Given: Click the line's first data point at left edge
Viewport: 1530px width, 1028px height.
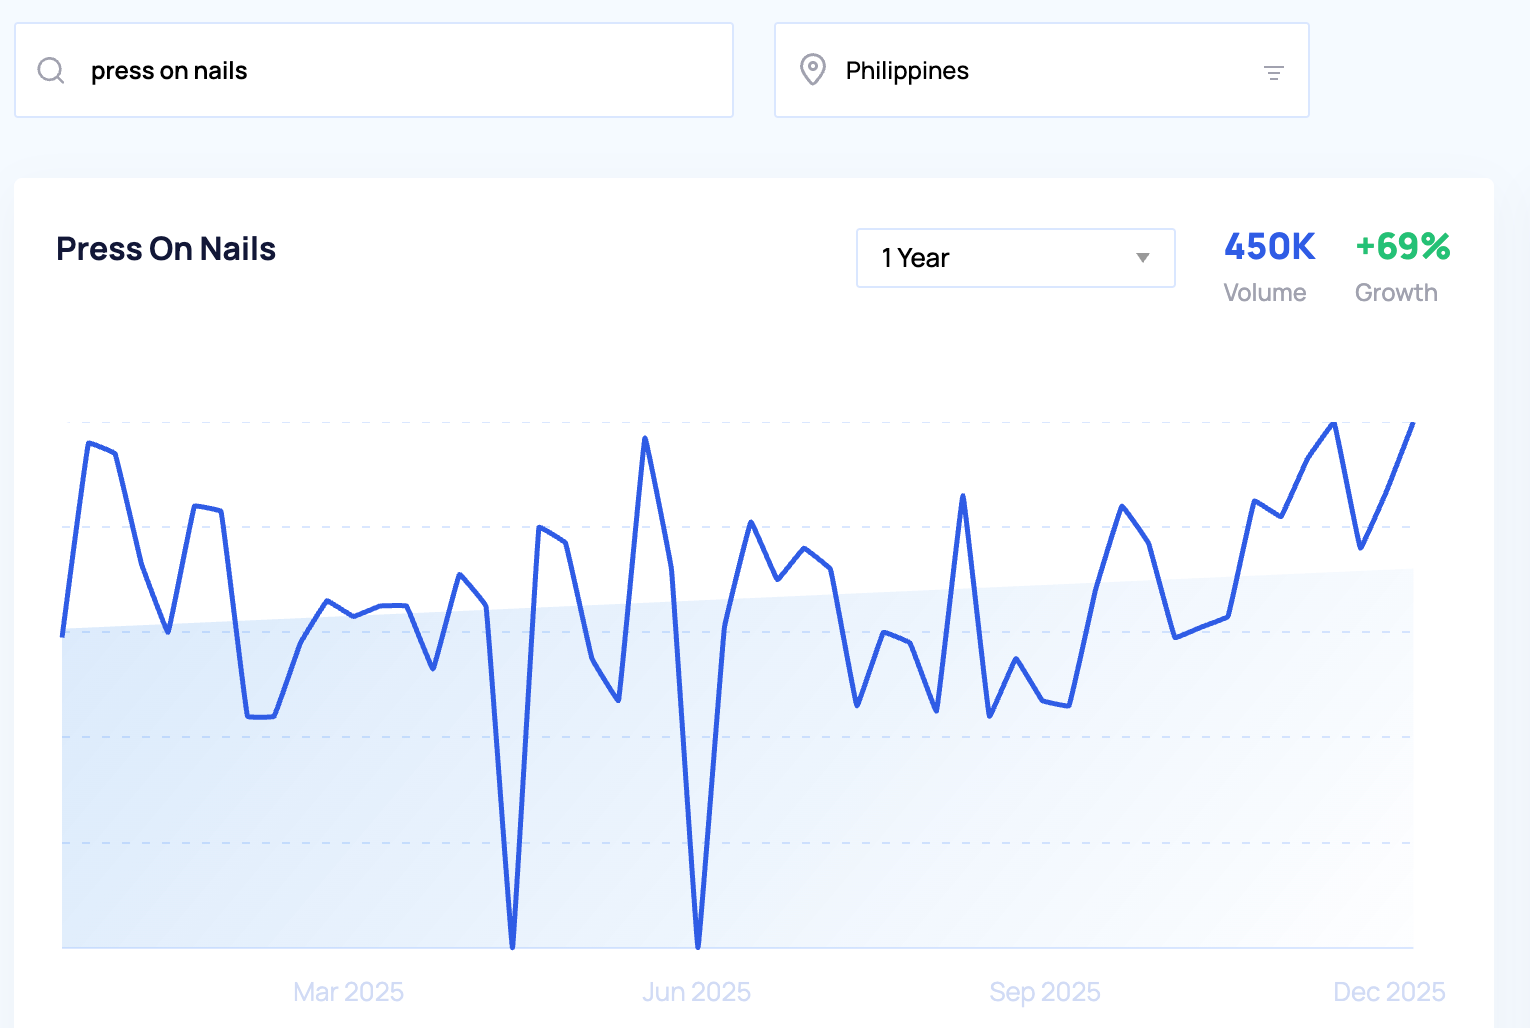Looking at the screenshot, I should pos(63,634).
